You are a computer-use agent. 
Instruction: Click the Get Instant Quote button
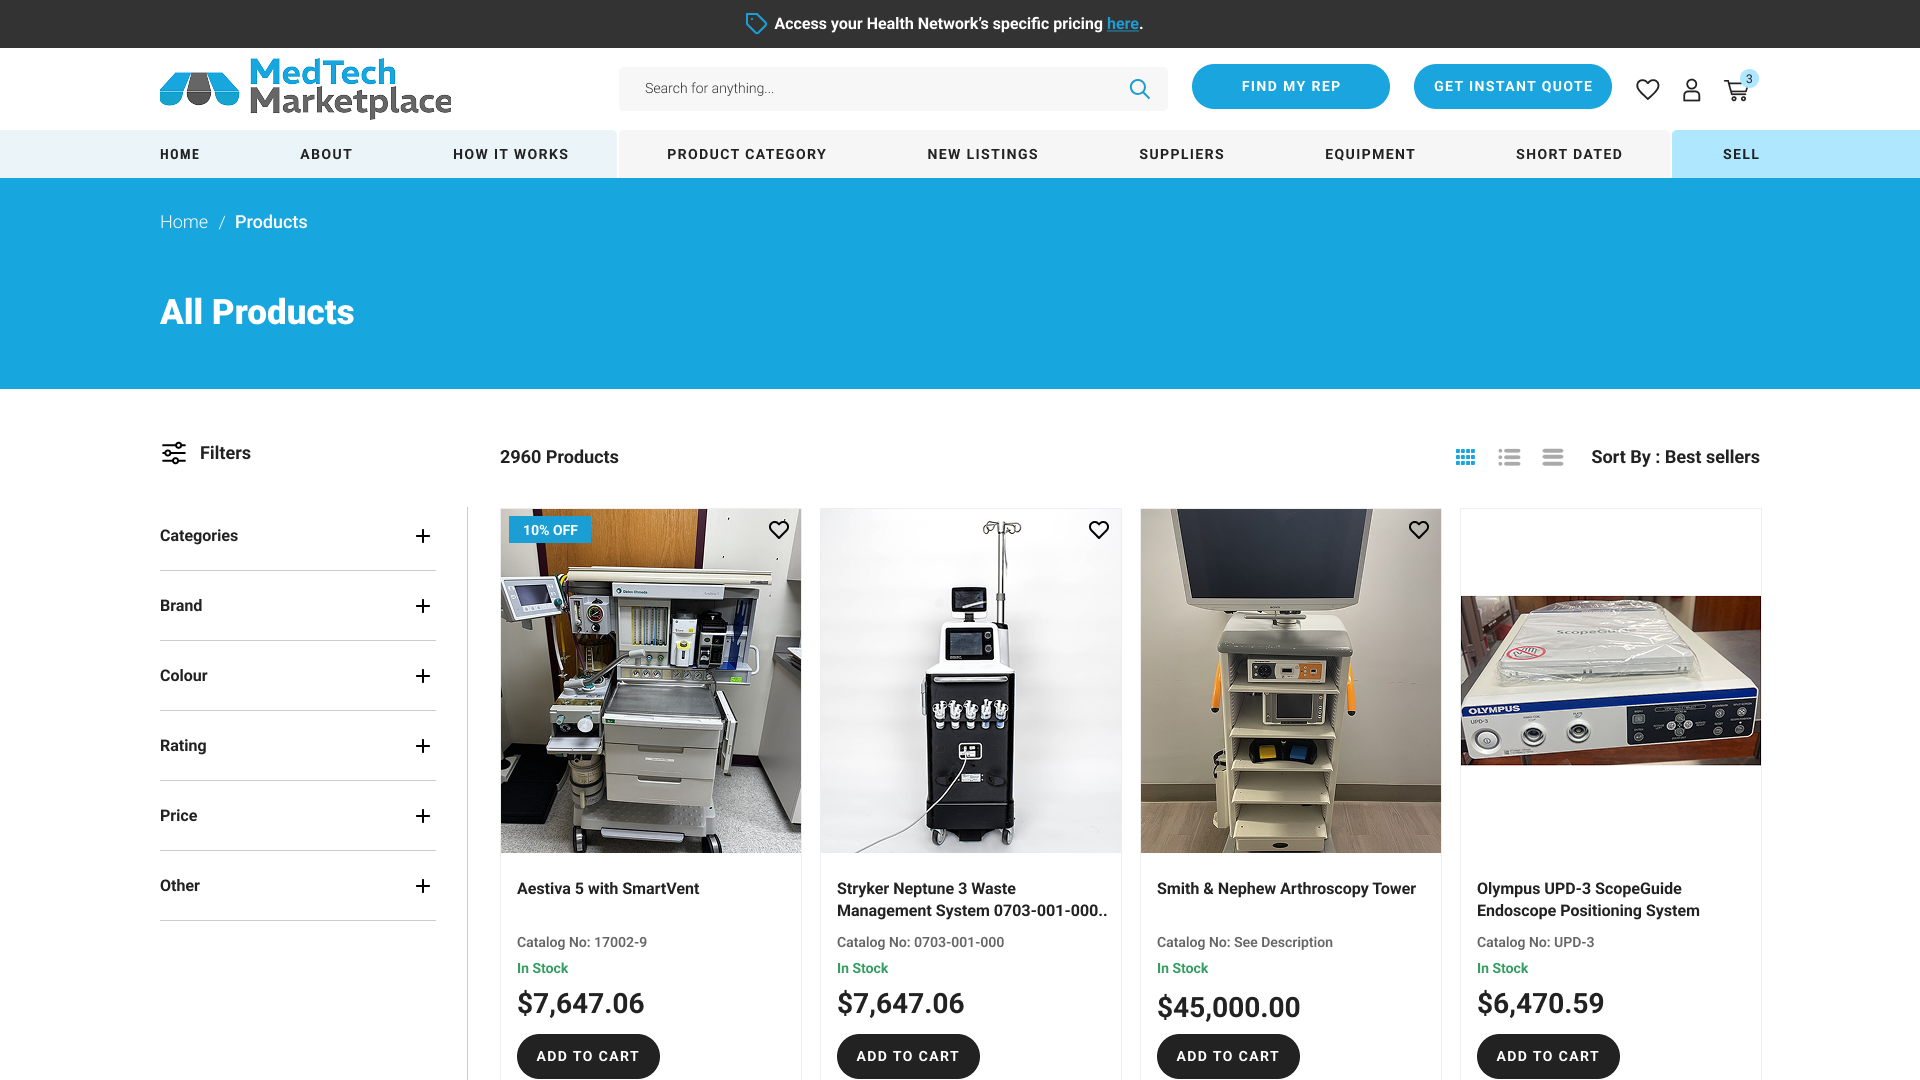1512,87
